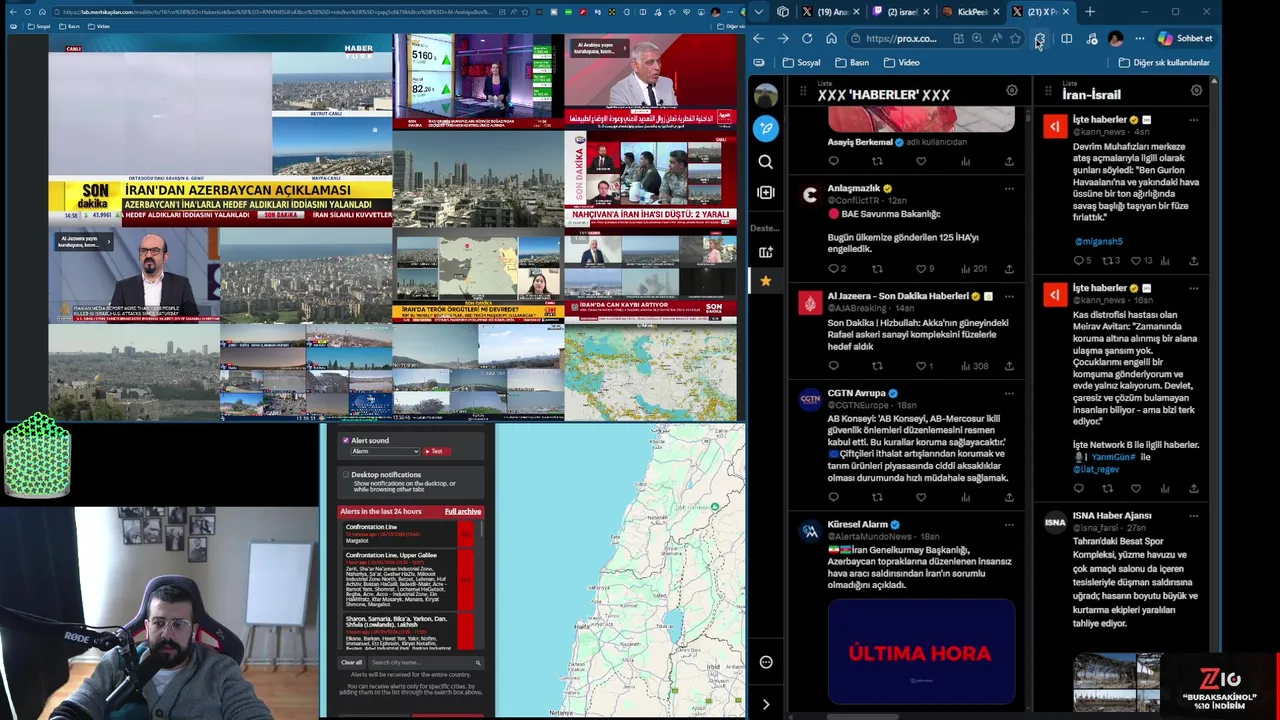Select the star icon in X Pro sidebar
1280x720 pixels.
pos(765,281)
